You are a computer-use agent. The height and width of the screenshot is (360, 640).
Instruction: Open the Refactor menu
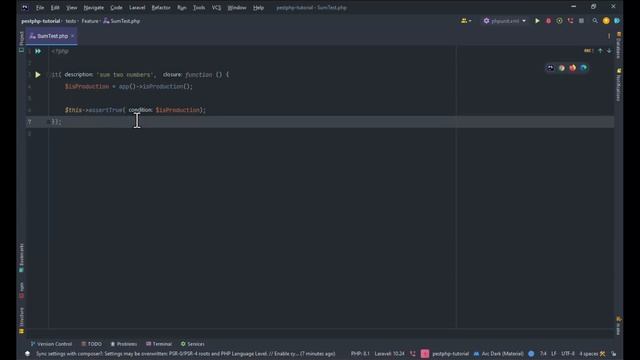pyautogui.click(x=161, y=7)
